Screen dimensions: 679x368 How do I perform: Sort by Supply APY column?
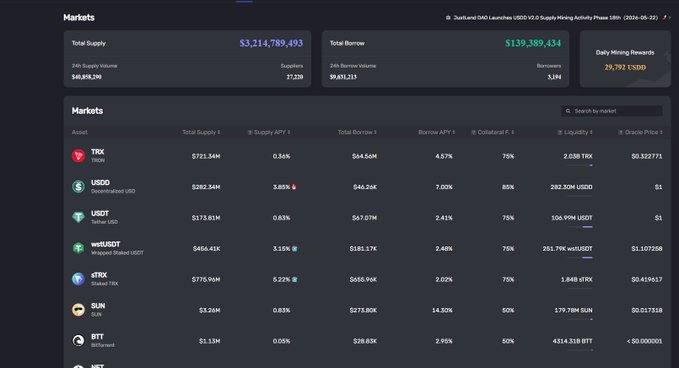pyautogui.click(x=272, y=132)
